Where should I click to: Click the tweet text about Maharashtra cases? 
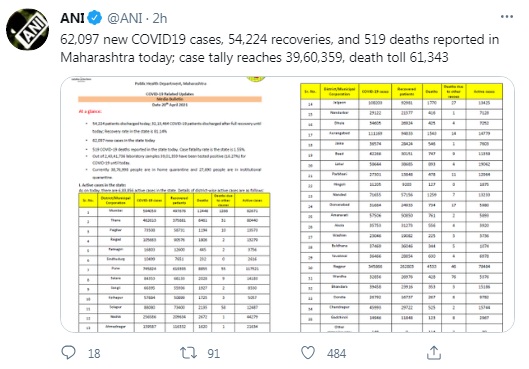279,48
